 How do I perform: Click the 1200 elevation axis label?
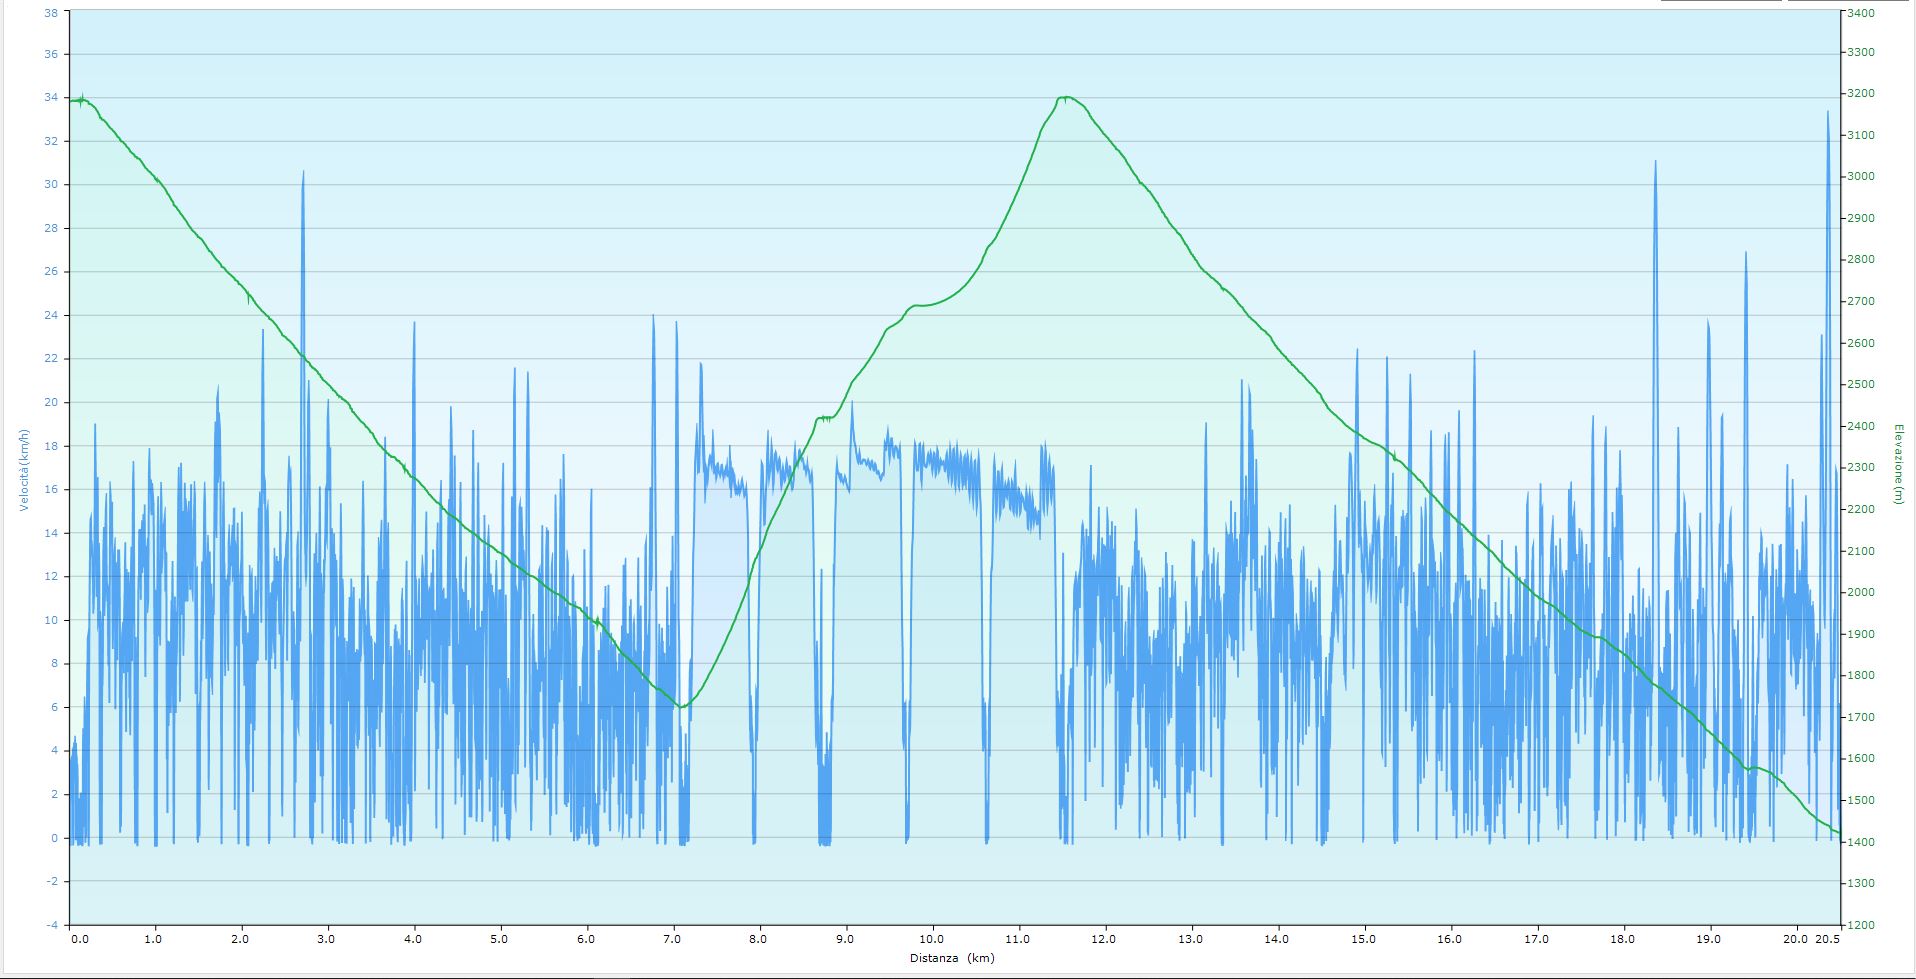1861,925
